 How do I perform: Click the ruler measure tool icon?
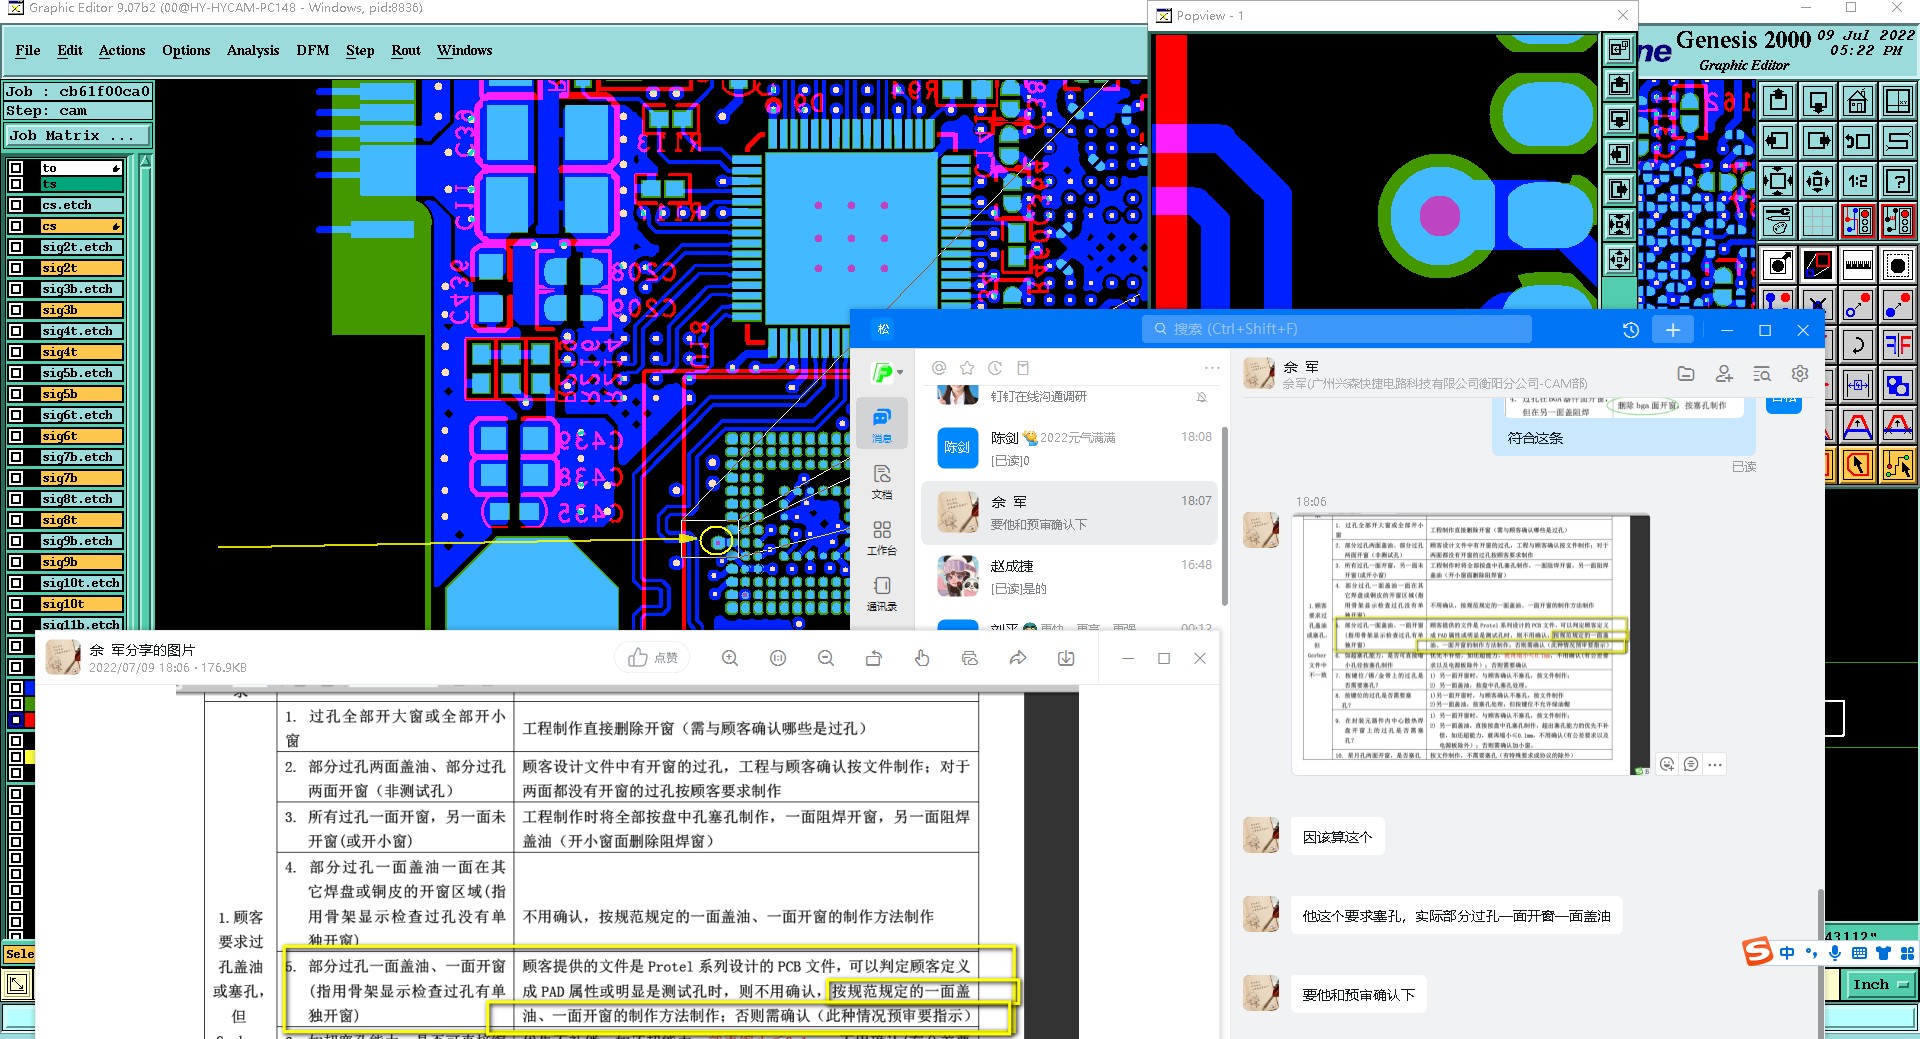[x=1857, y=265]
